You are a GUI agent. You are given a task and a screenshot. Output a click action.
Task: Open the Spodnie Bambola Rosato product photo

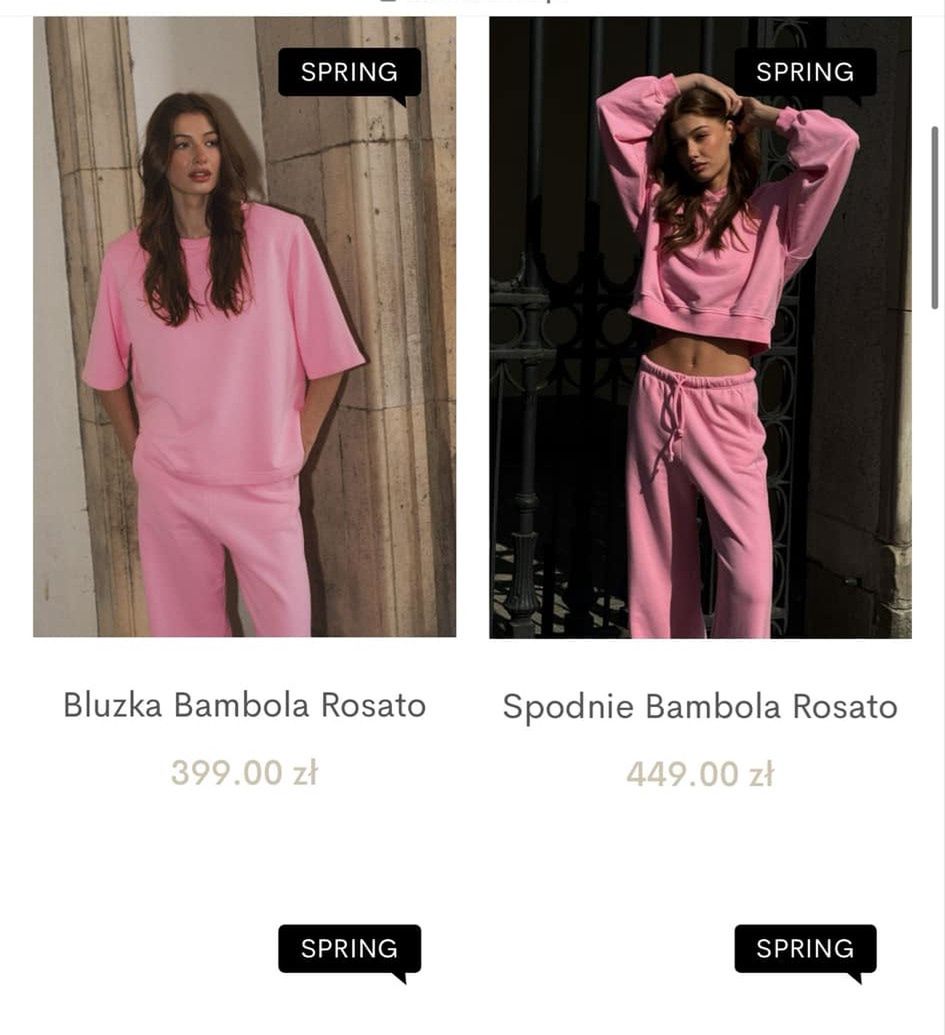pyautogui.click(x=700, y=327)
